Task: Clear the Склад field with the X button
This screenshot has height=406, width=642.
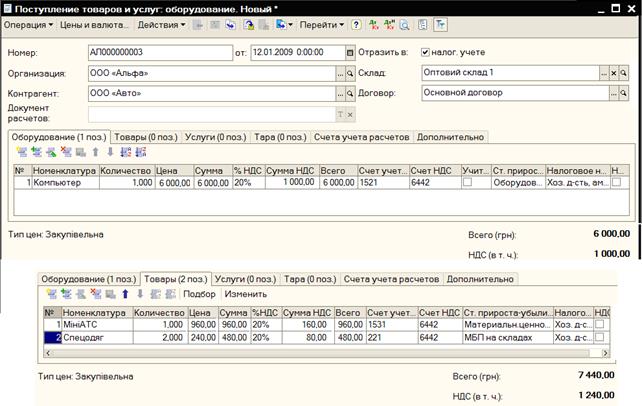Action: (614, 73)
